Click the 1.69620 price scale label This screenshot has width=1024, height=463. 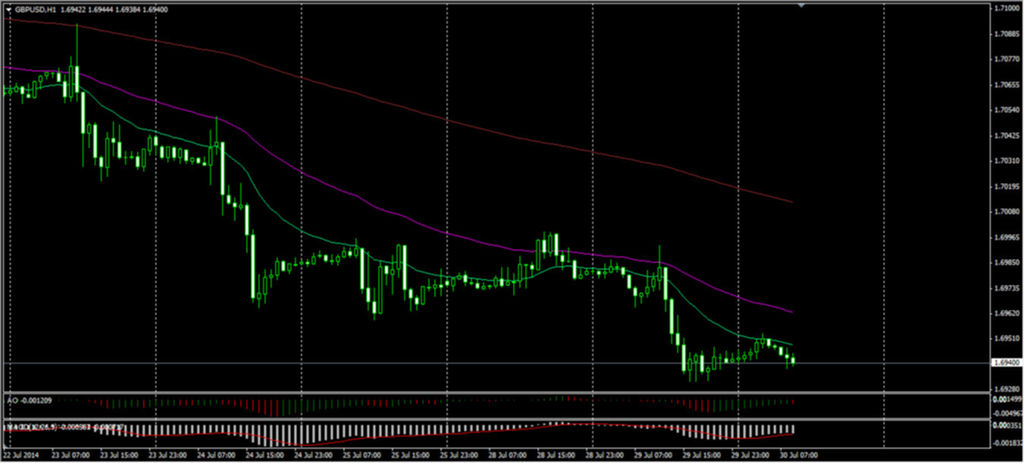[x=1007, y=313]
